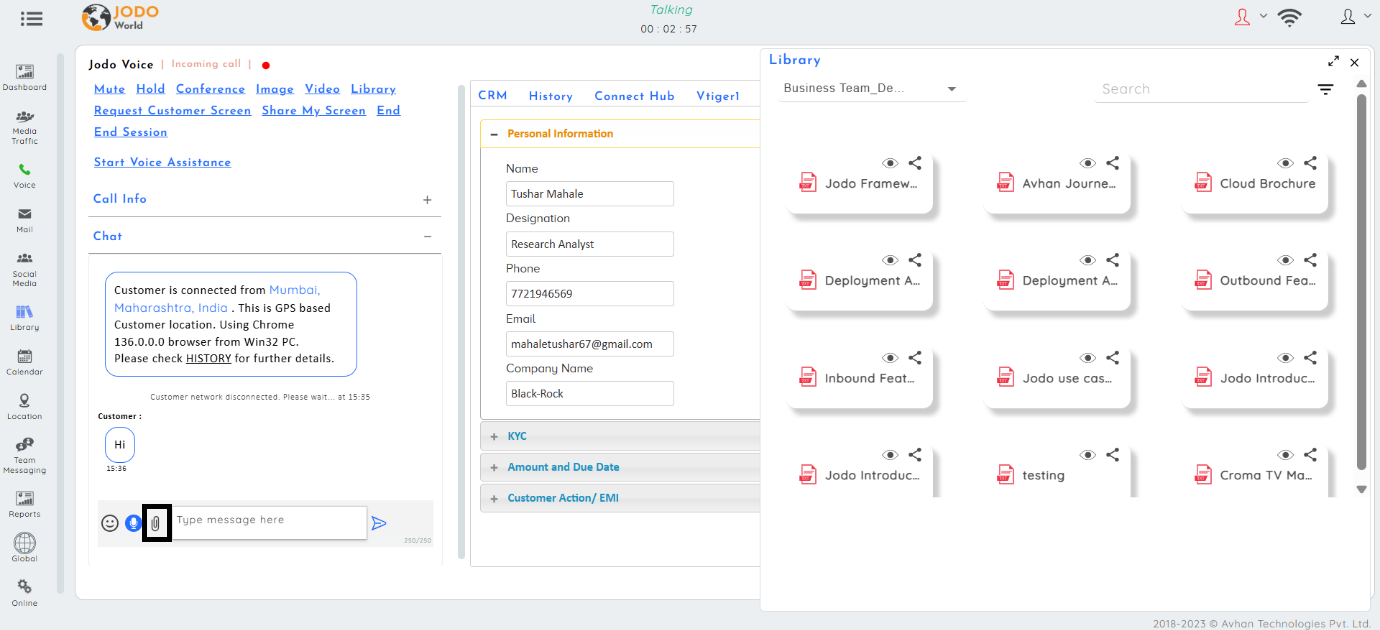Viewport: 1380px width, 630px height.
Task: Expand the Library panel to fullscreen
Action: coord(1334,62)
